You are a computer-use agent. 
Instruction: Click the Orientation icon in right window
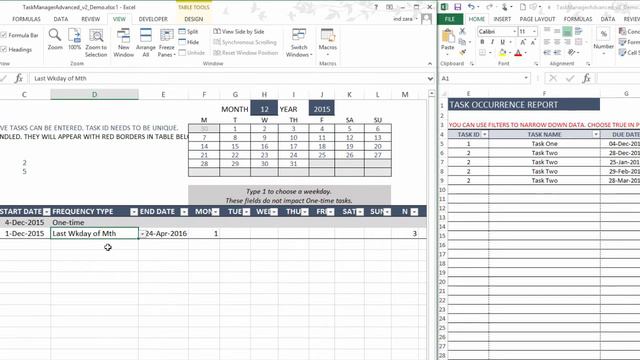tap(571, 52)
